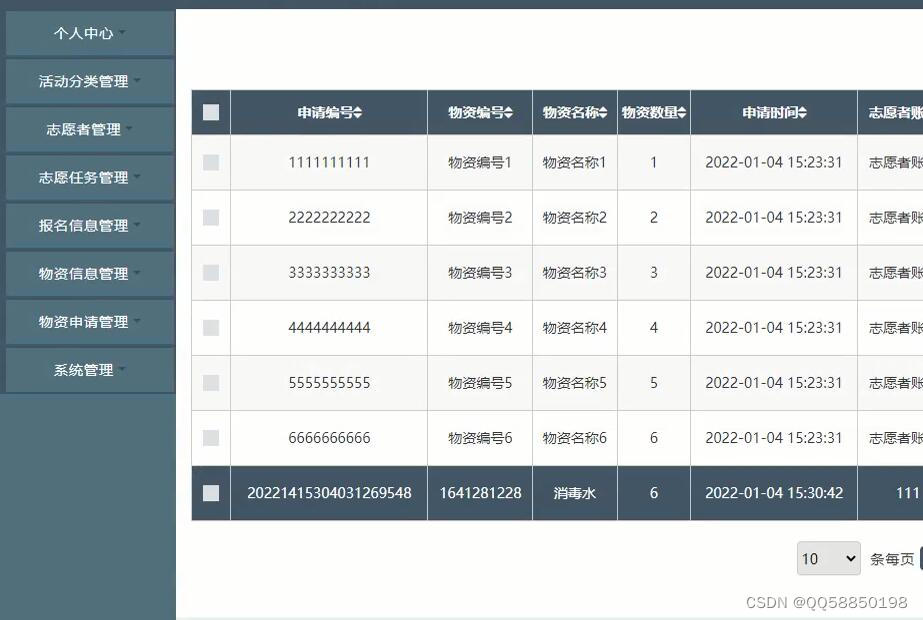Sort the 物资名称 column
This screenshot has width=923, height=620.
pyautogui.click(x=574, y=113)
